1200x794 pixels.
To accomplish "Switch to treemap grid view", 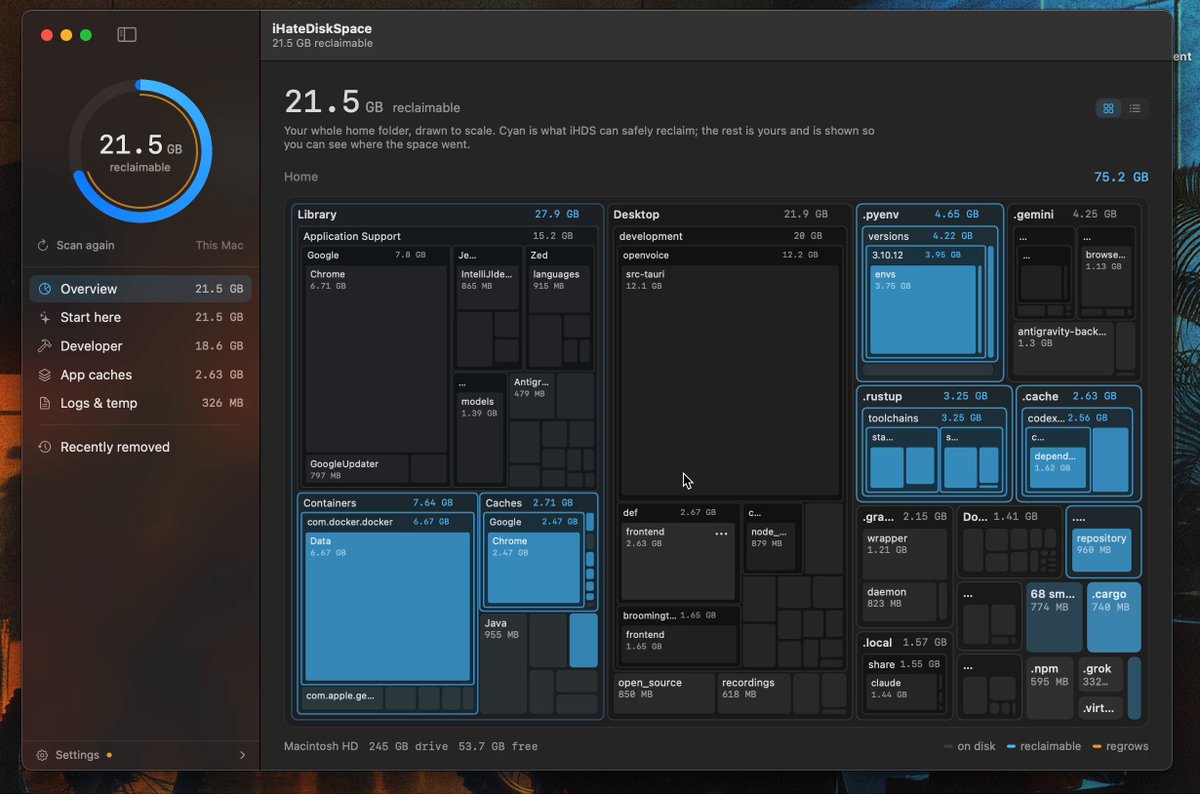I will point(1108,108).
